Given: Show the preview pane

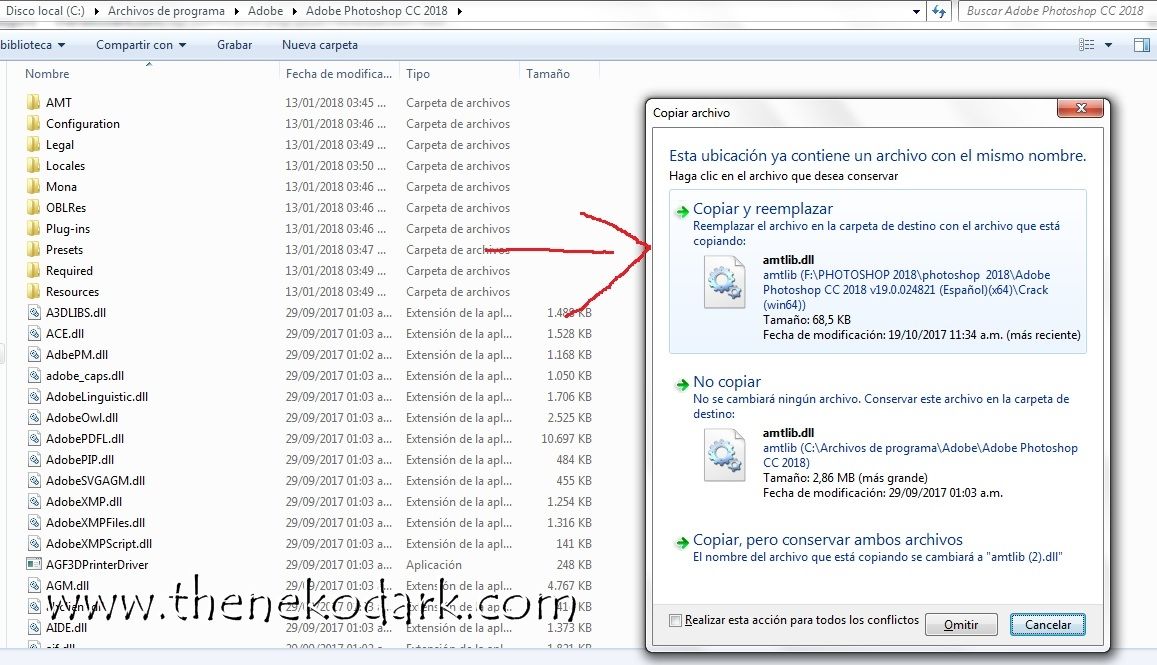Looking at the screenshot, I should (1141, 45).
